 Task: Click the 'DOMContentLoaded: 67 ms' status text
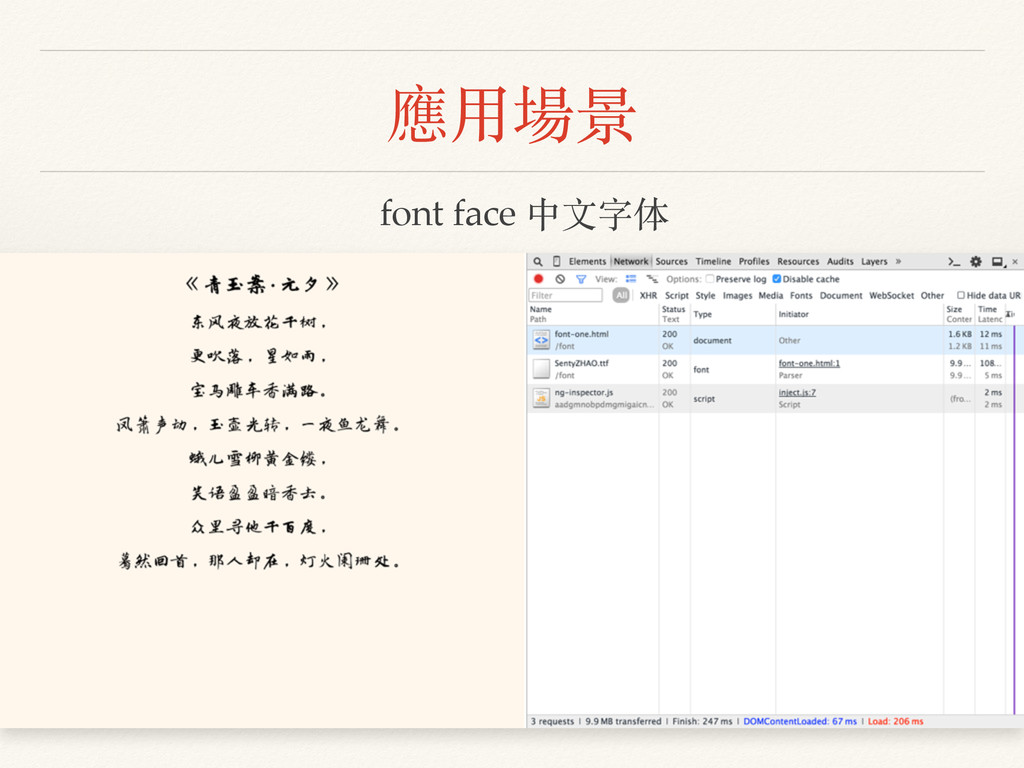(x=800, y=721)
